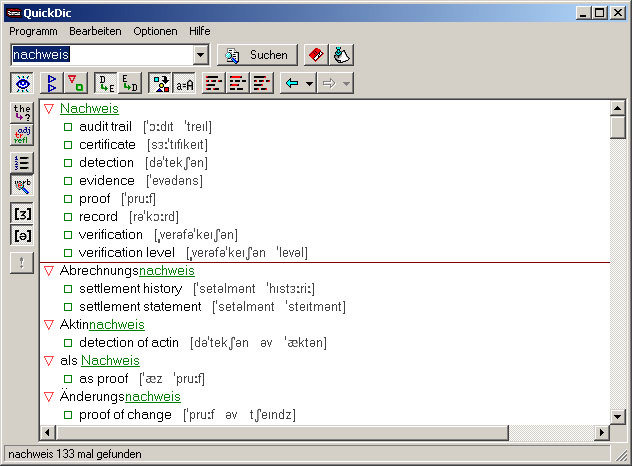Screen dimensions: 632x466
Task: Click the vertical scrollbar up arrow
Action: point(618,108)
